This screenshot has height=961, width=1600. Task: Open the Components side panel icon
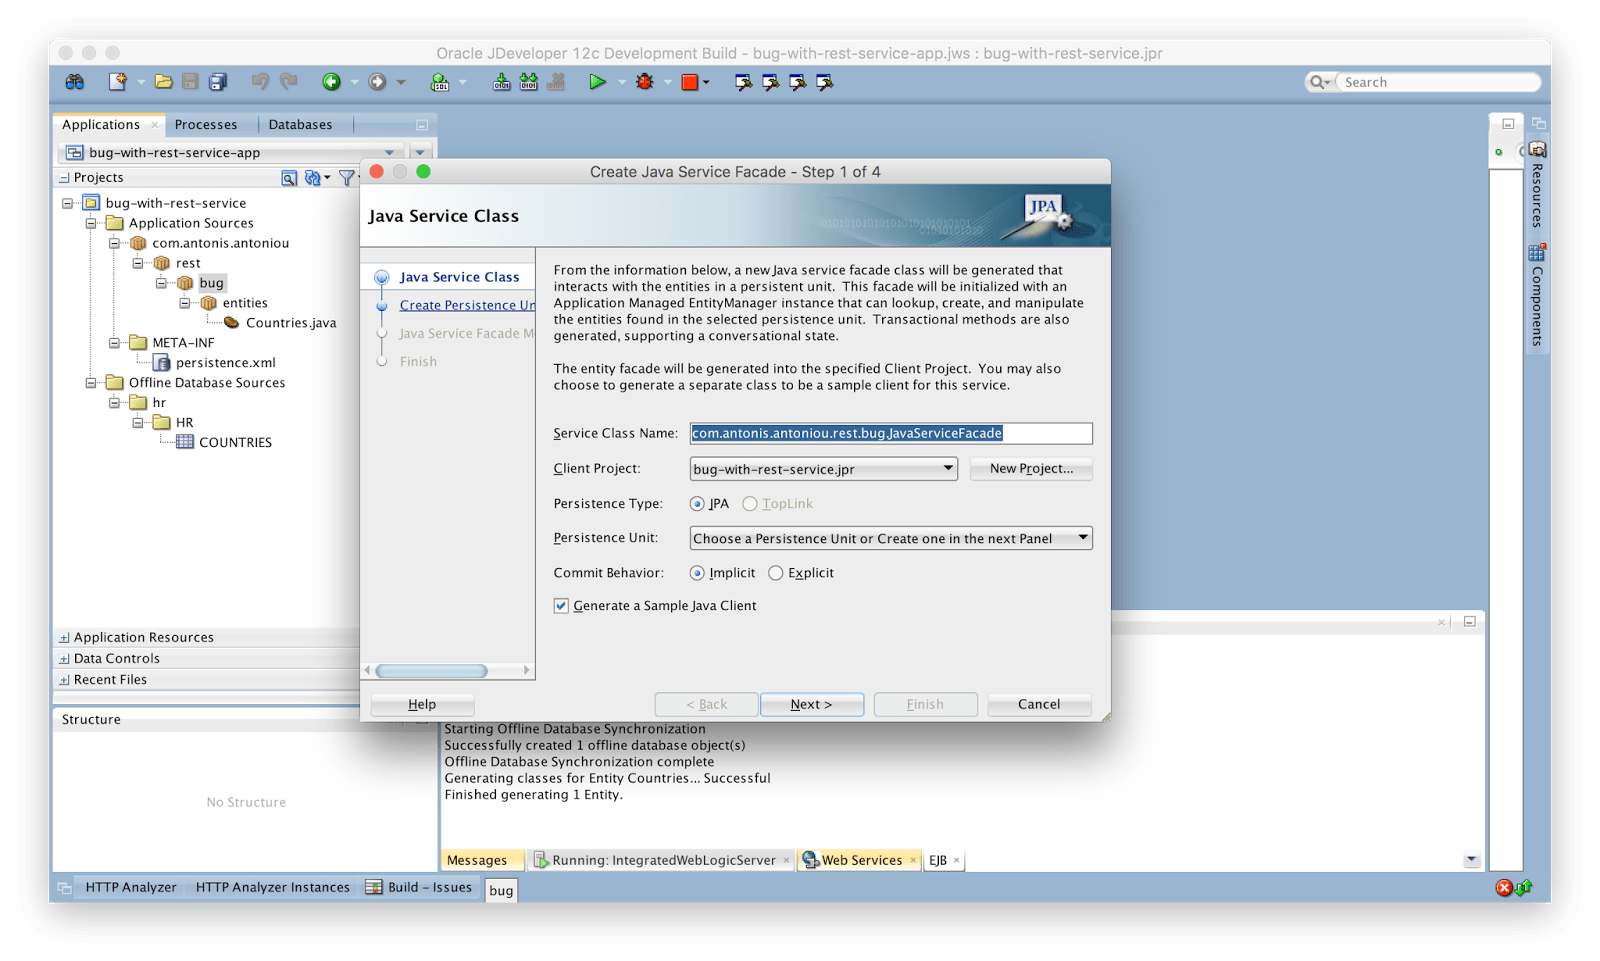(1538, 252)
